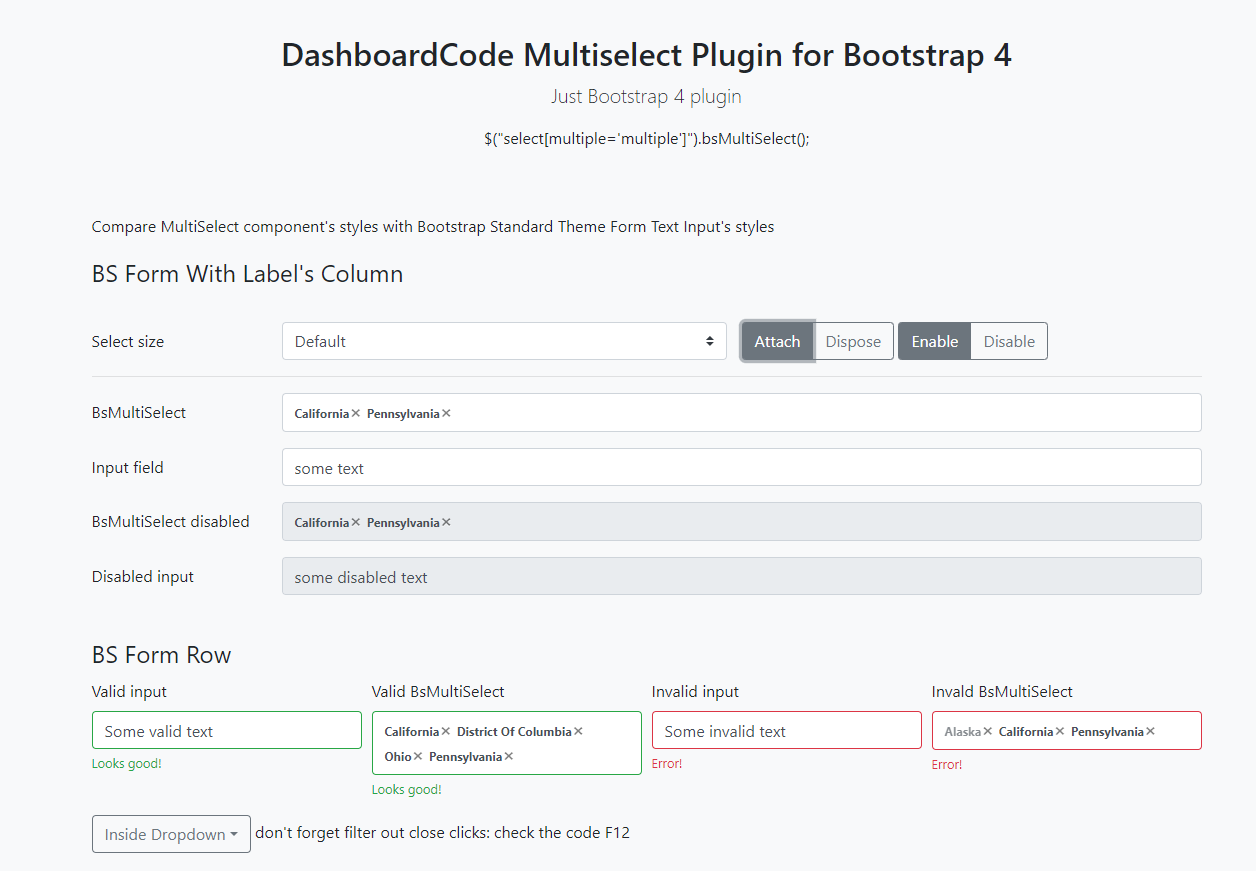Screen dimensions: 1256x871
Task: Remove California from Invald BsMultiSelect
Action: (1059, 731)
